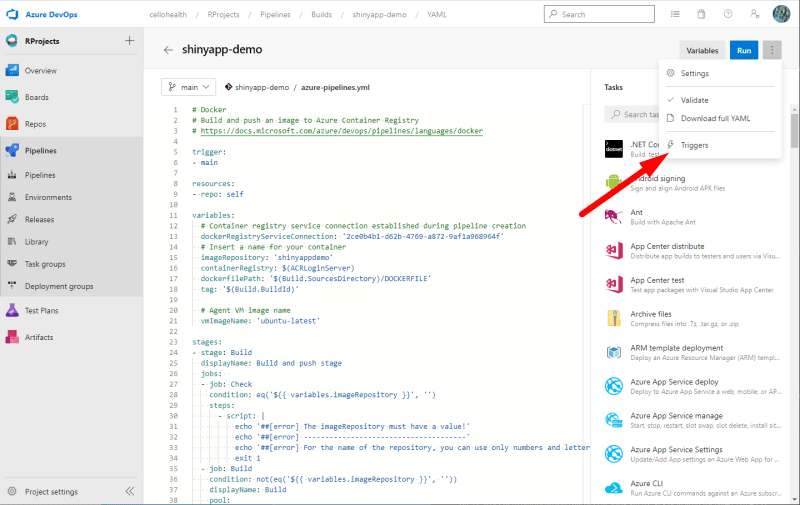The height and width of the screenshot is (505, 800).
Task: Click the RProjects project icon
Action: (x=12, y=41)
